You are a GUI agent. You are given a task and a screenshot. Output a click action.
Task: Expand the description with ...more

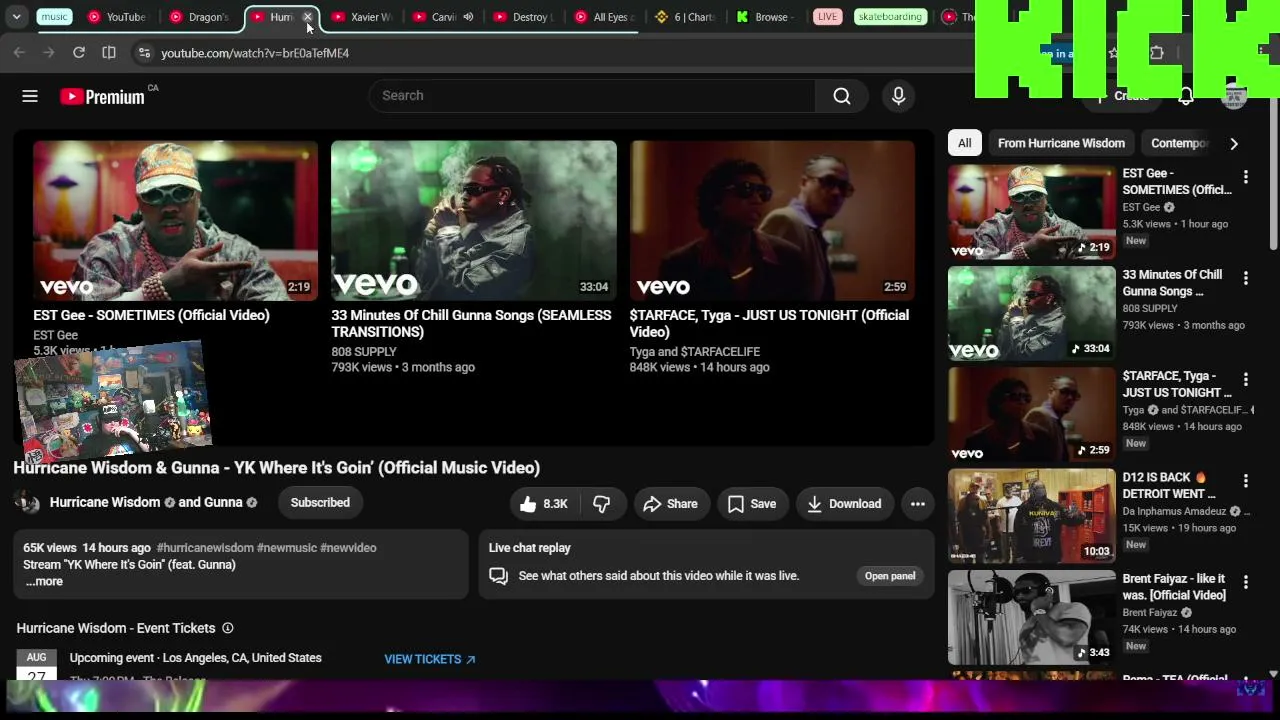point(44,582)
